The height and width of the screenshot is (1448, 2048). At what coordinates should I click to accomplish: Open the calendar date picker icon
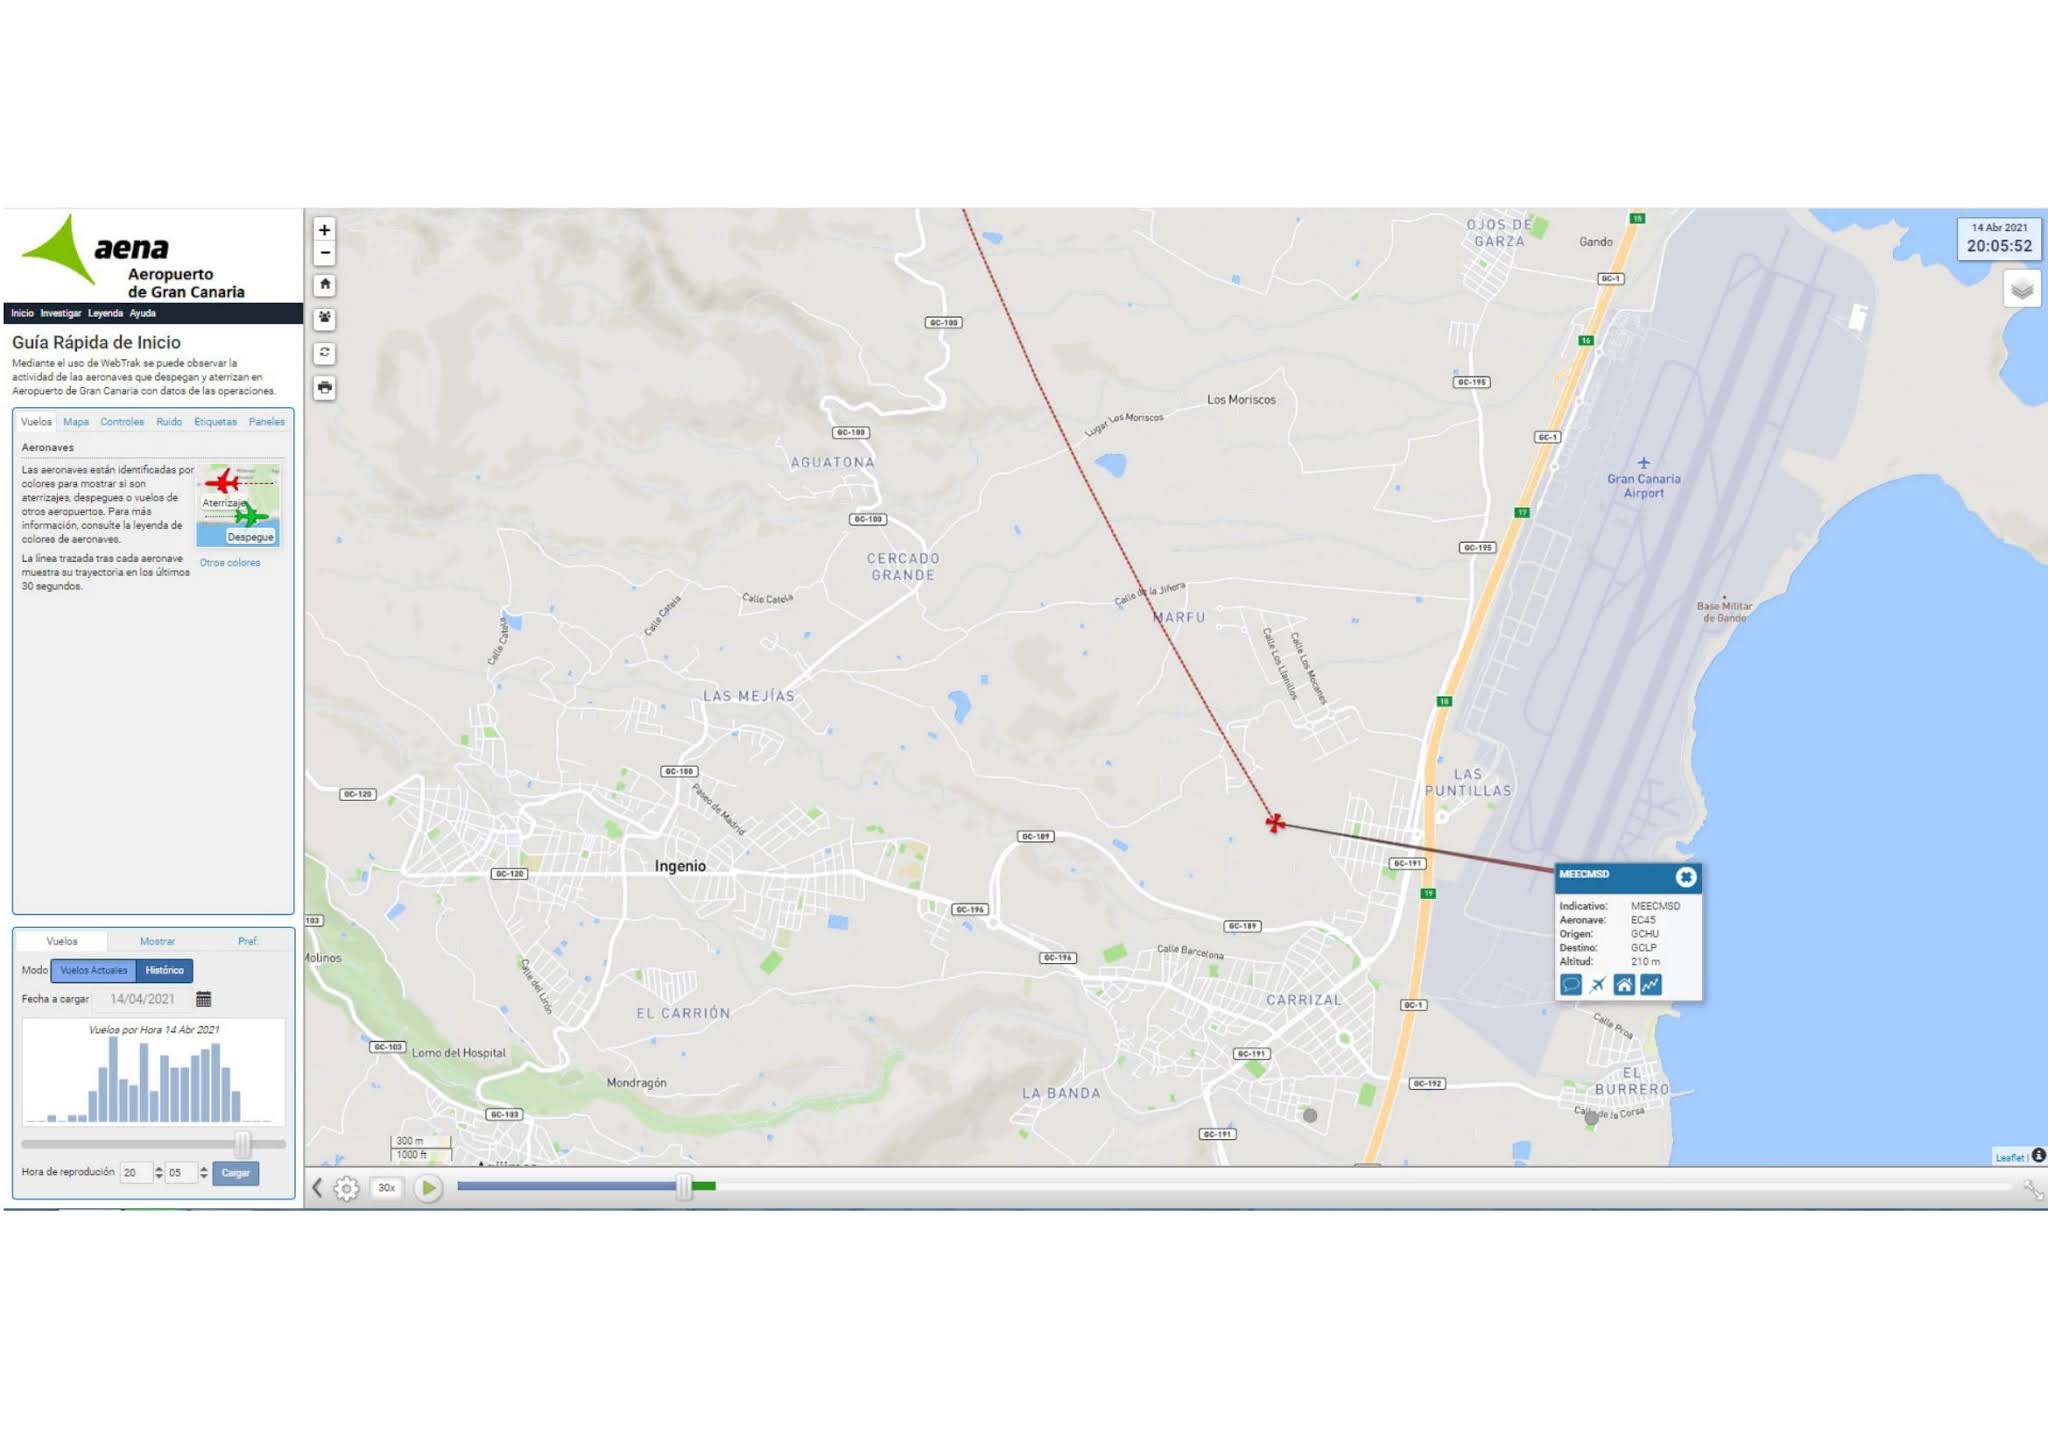pos(204,999)
